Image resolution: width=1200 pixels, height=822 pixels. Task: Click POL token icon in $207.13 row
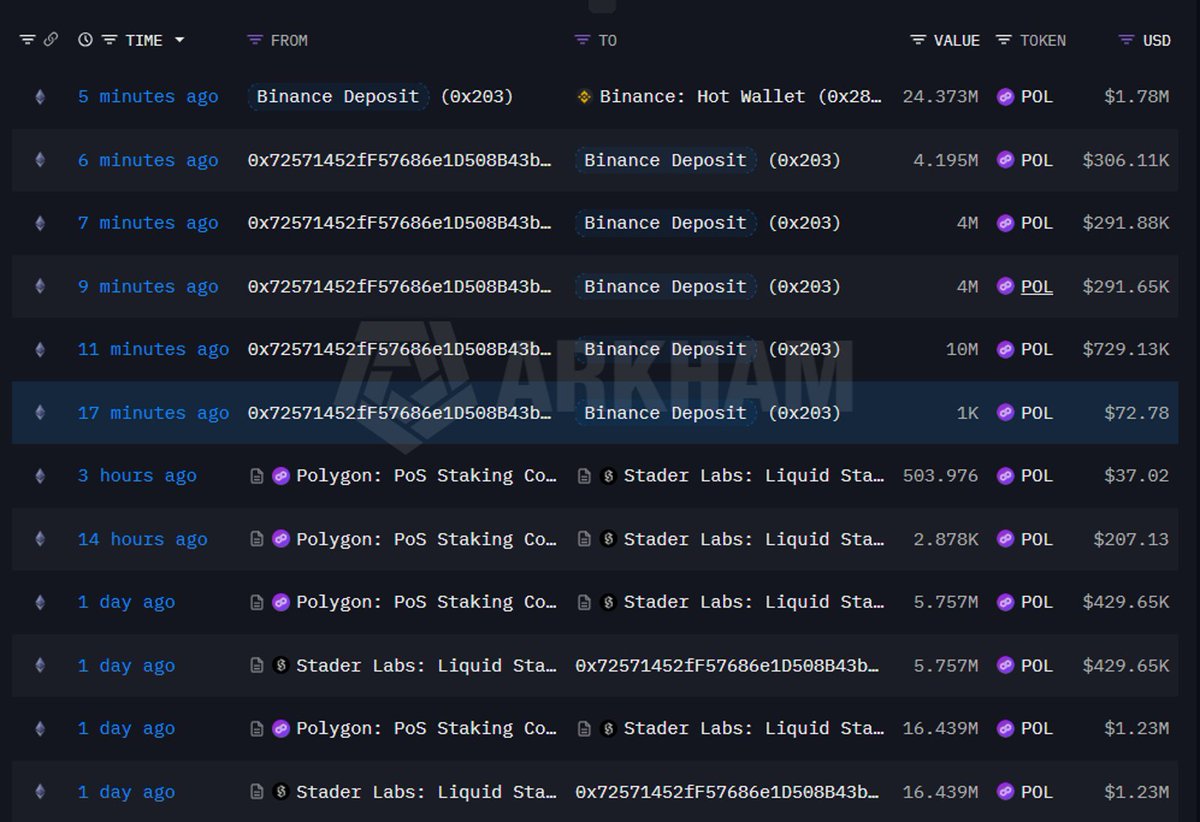click(1005, 539)
